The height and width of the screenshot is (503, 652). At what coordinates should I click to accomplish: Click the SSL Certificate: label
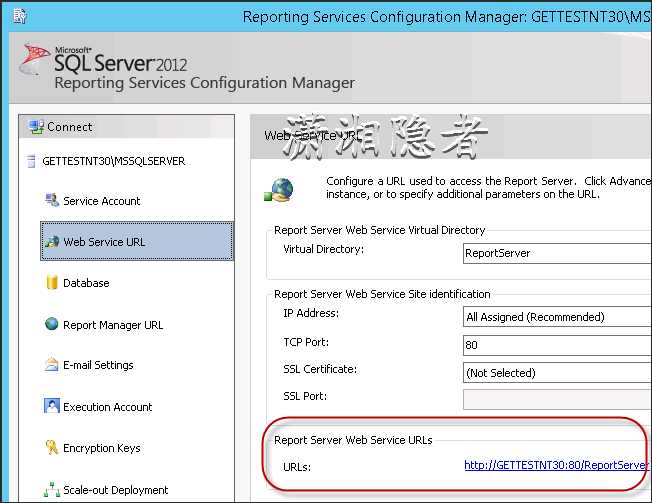(x=320, y=369)
